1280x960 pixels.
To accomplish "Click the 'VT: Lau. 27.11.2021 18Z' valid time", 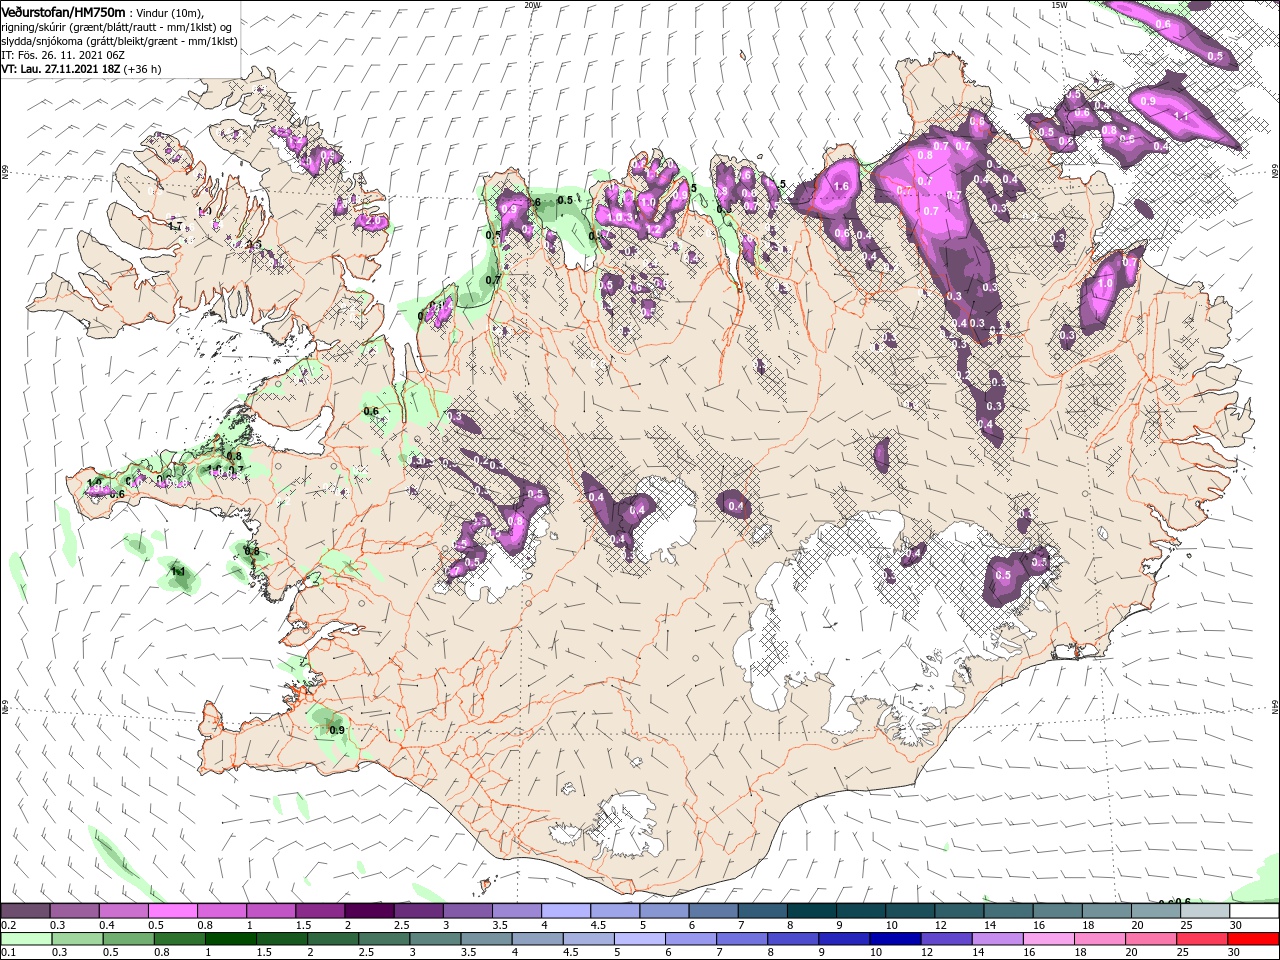I will click(61, 69).
